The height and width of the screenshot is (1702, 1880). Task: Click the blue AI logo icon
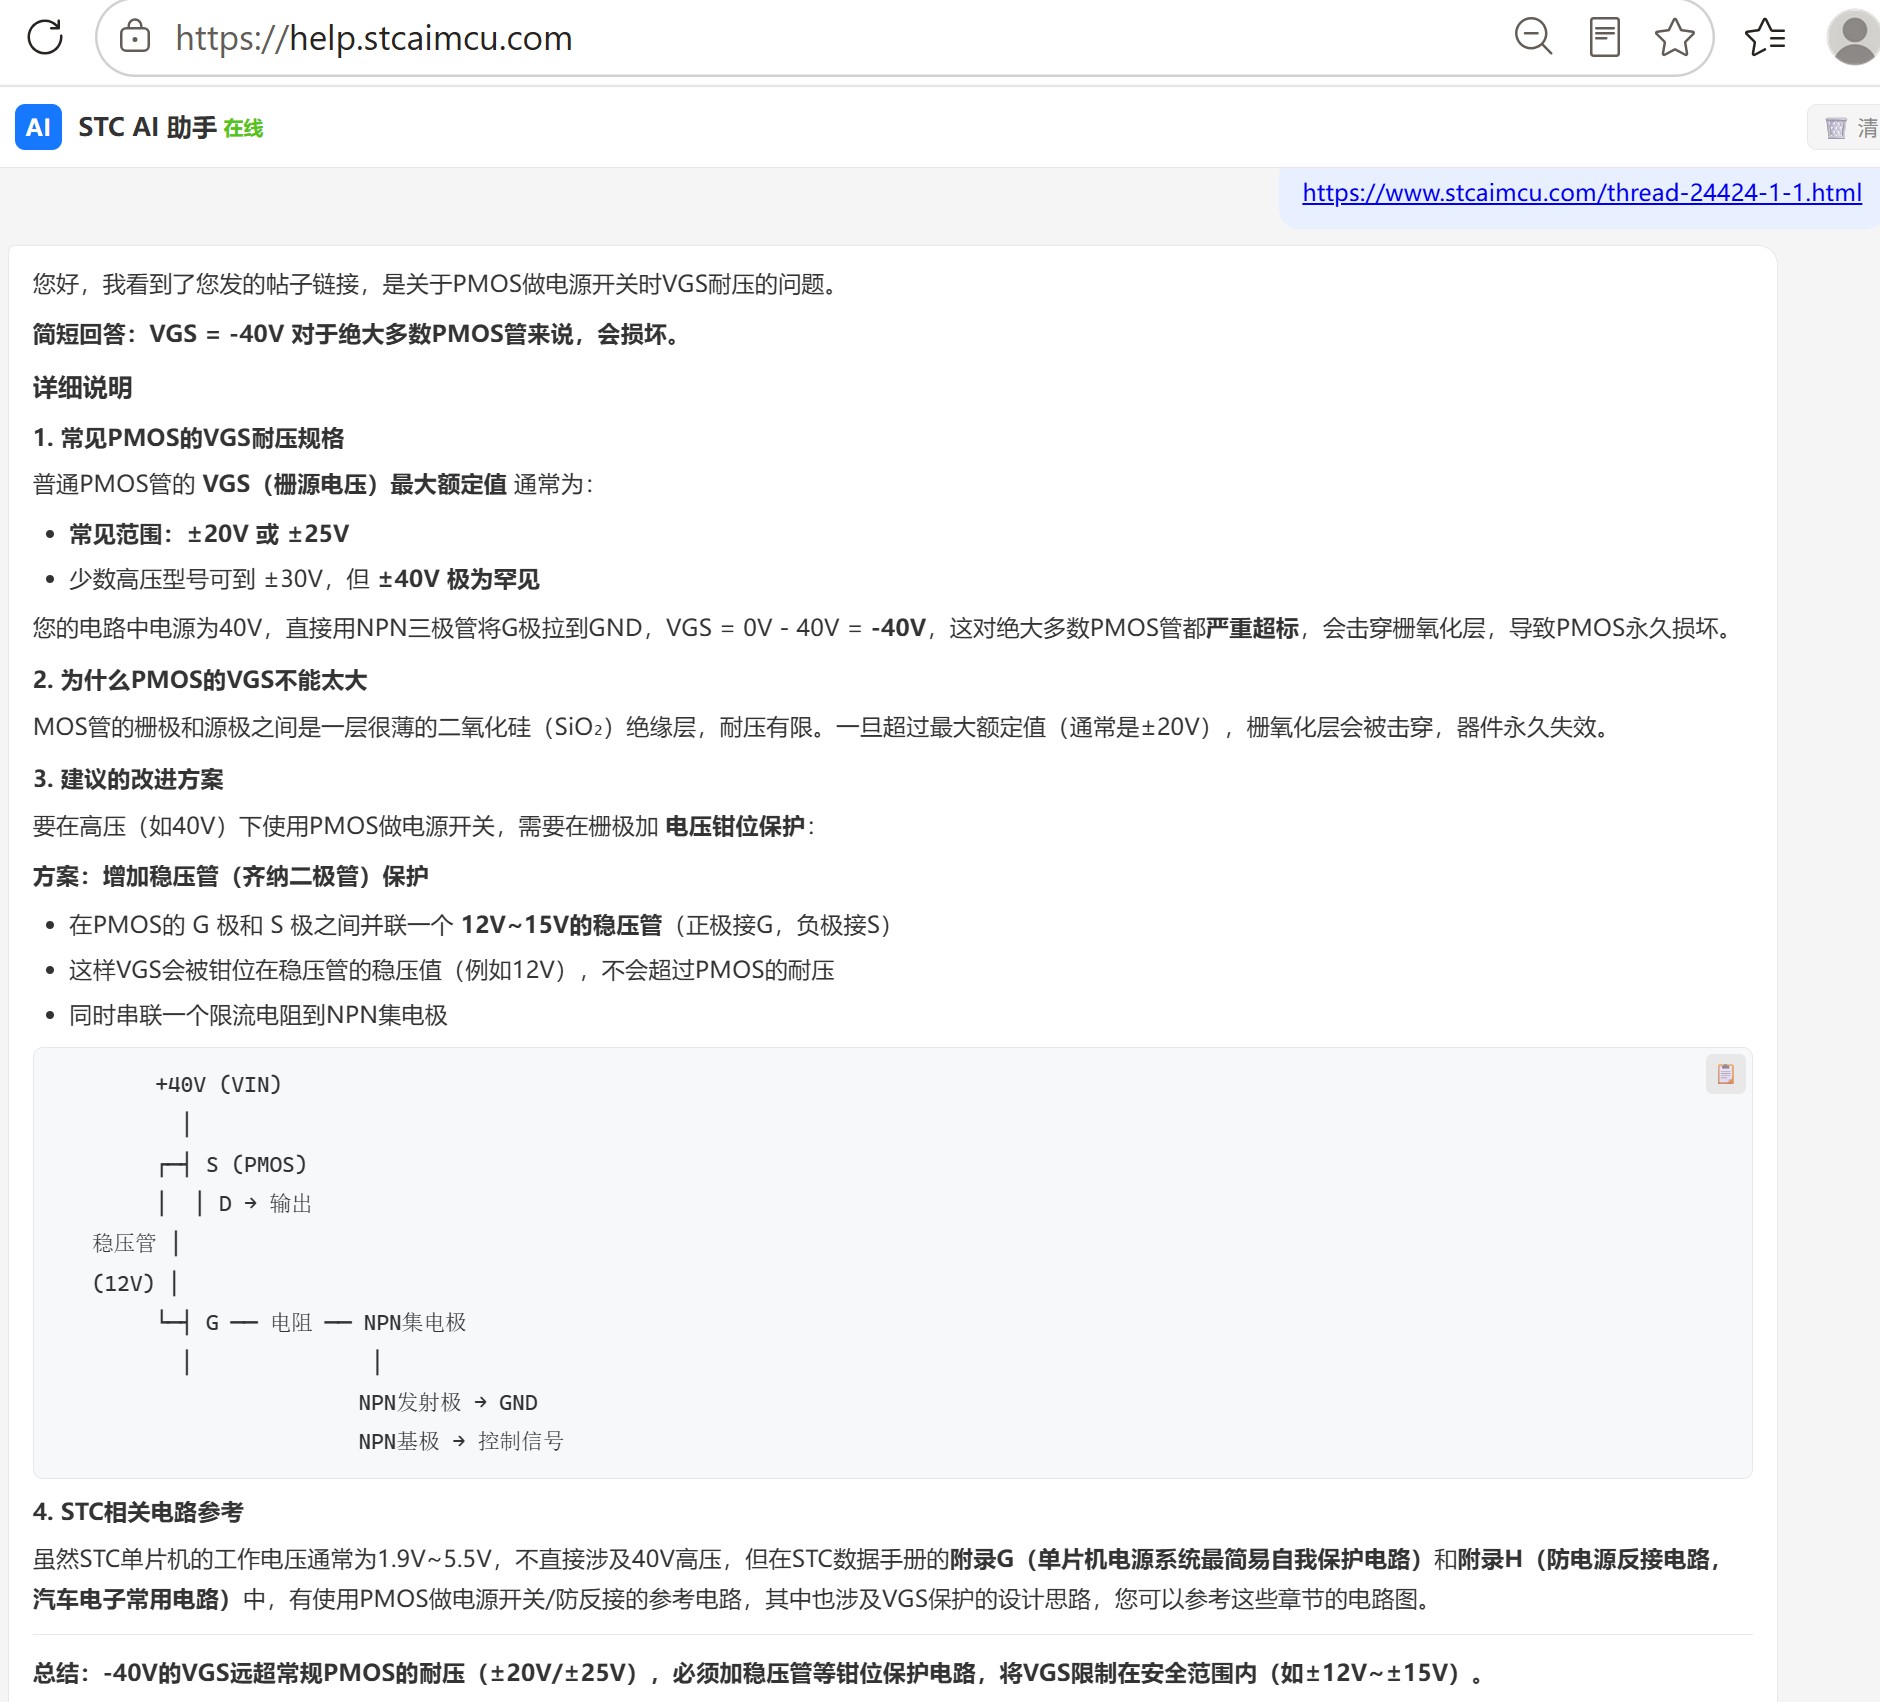pos(38,127)
